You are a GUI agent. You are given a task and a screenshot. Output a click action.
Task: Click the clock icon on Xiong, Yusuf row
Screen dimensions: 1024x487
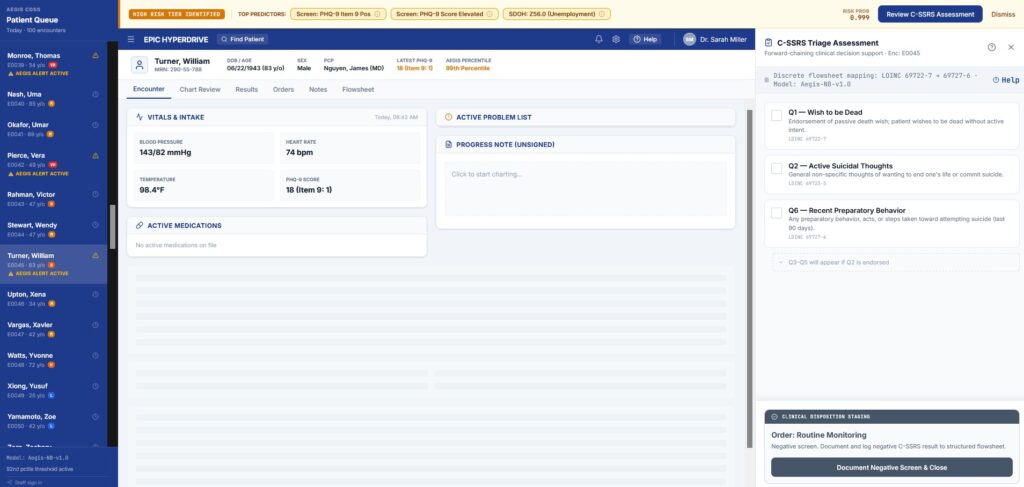95,386
